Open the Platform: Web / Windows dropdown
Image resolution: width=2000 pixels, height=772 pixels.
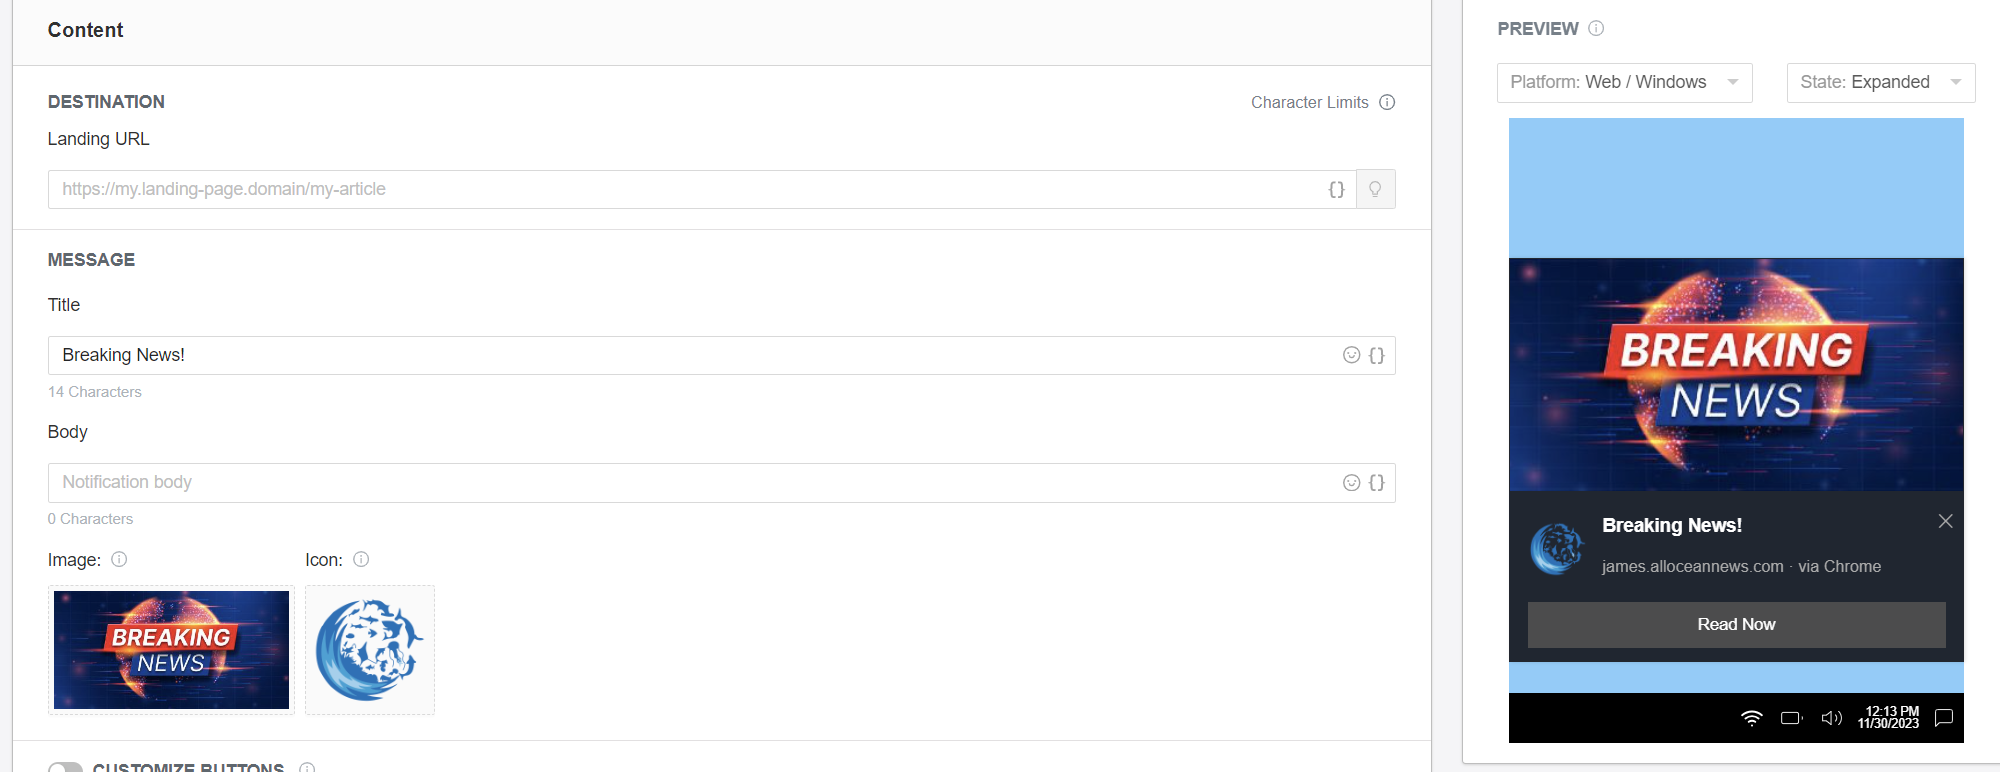click(x=1624, y=82)
